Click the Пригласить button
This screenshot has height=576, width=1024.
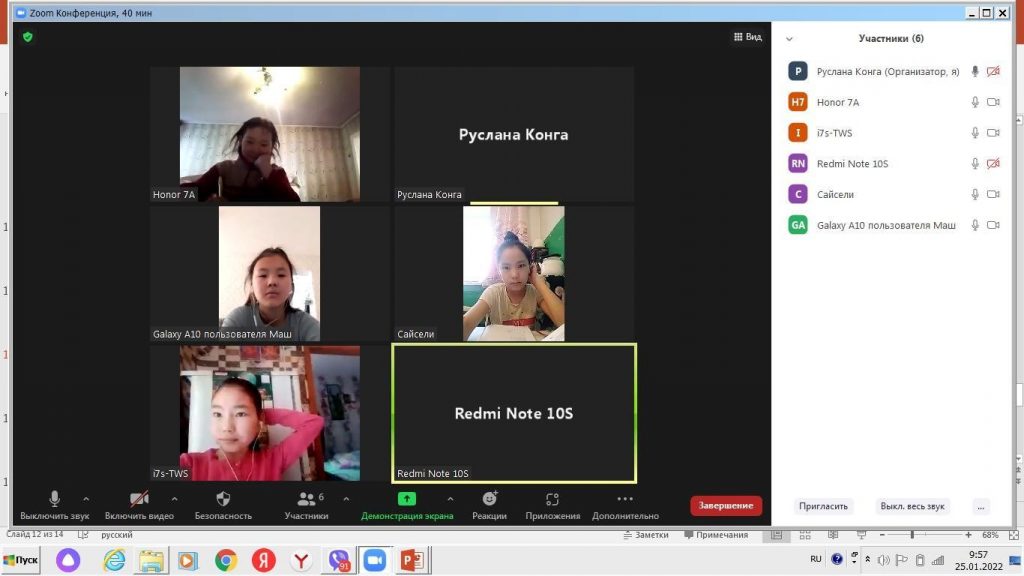[x=823, y=506]
